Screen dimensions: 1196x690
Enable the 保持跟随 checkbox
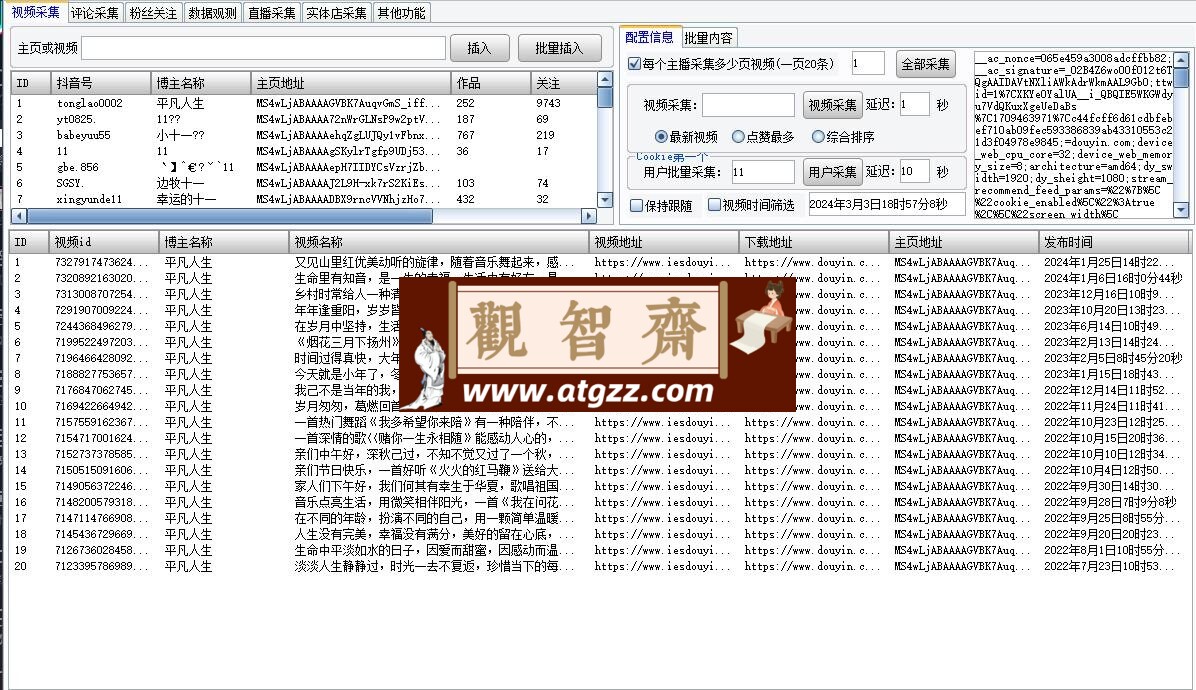click(x=636, y=205)
